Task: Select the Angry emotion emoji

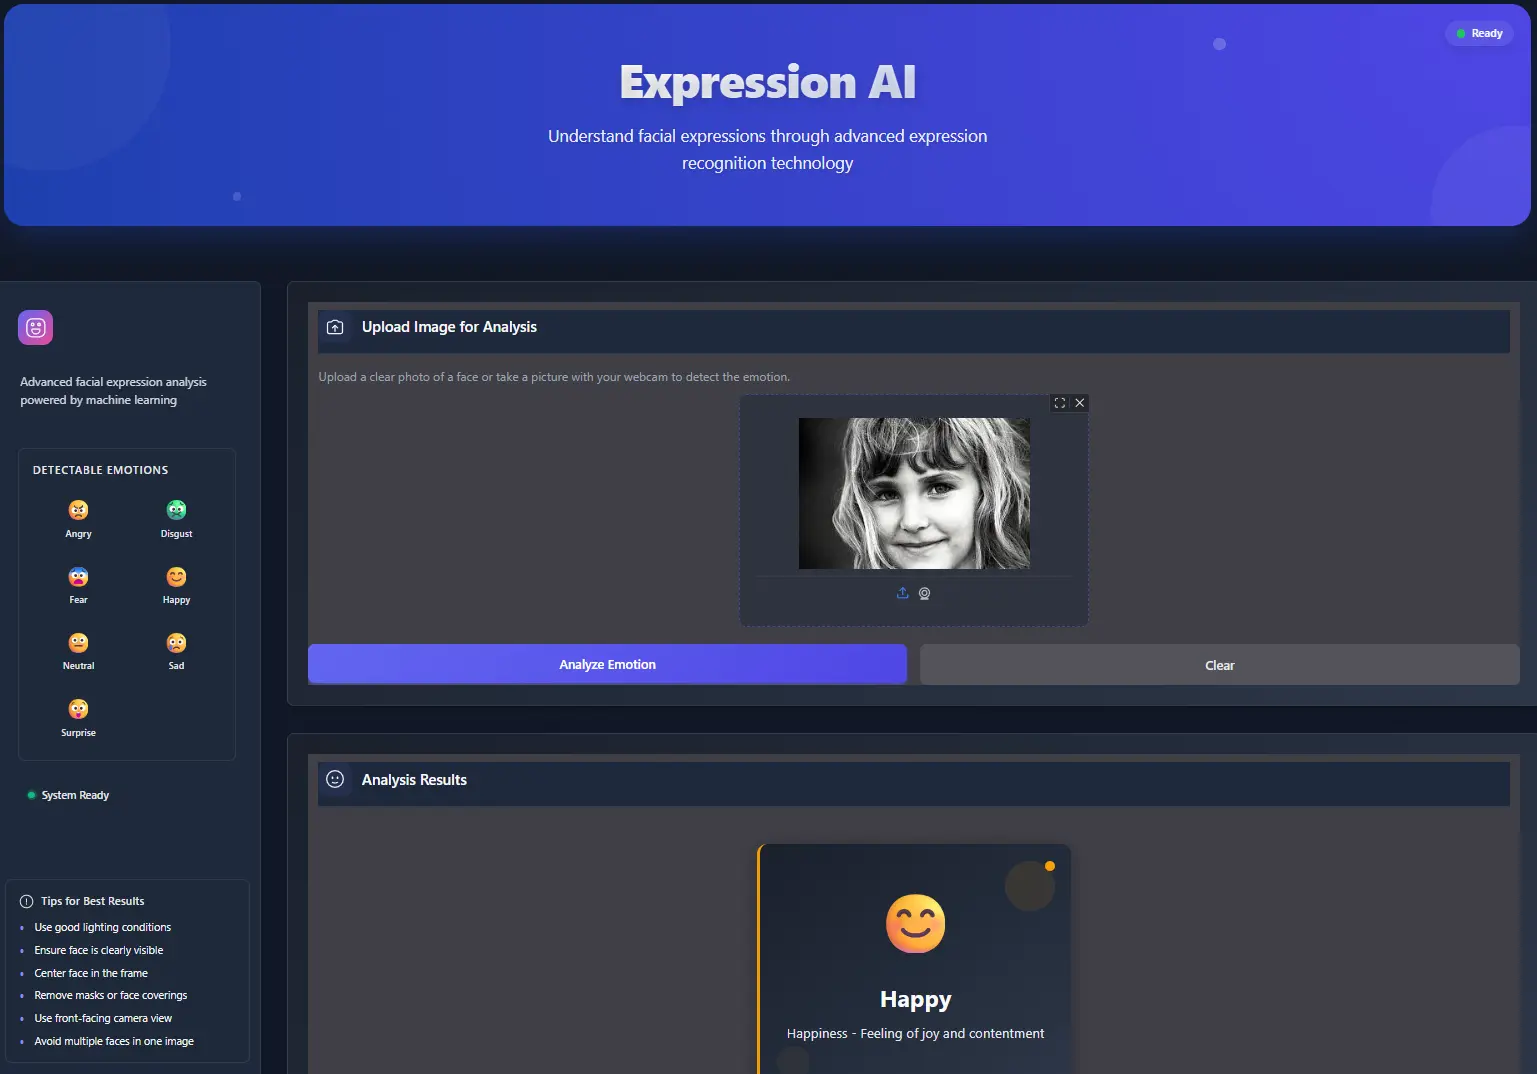Action: click(x=78, y=509)
